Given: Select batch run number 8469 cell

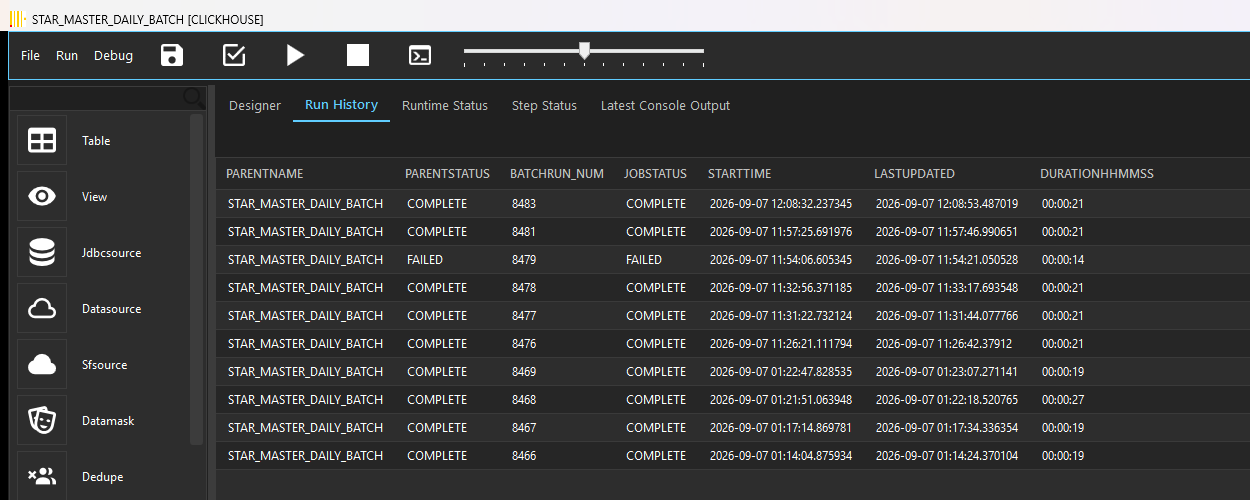Looking at the screenshot, I should pyautogui.click(x=524, y=372).
